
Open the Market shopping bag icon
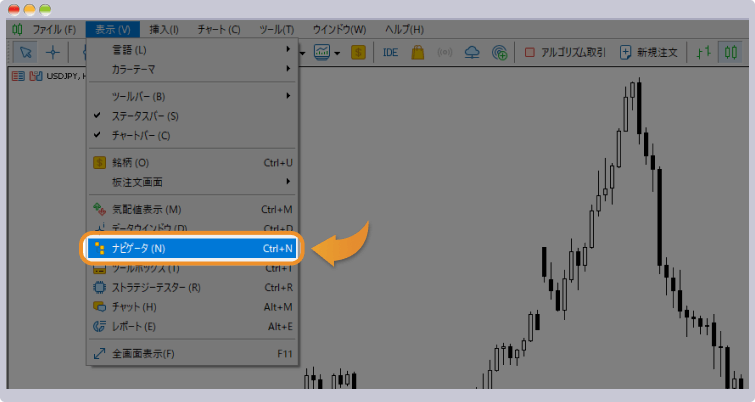tap(418, 53)
